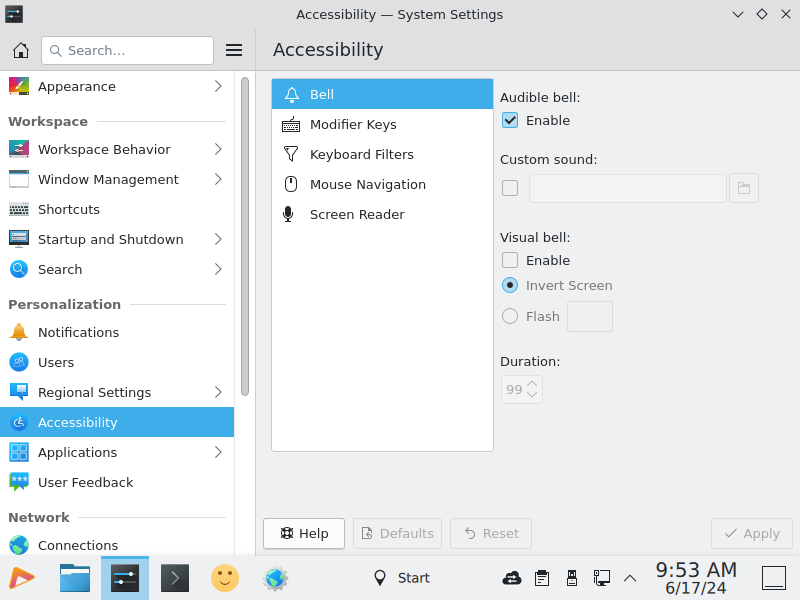Show hidden system tray icons arrow
This screenshot has width=800, height=600.
(630, 578)
